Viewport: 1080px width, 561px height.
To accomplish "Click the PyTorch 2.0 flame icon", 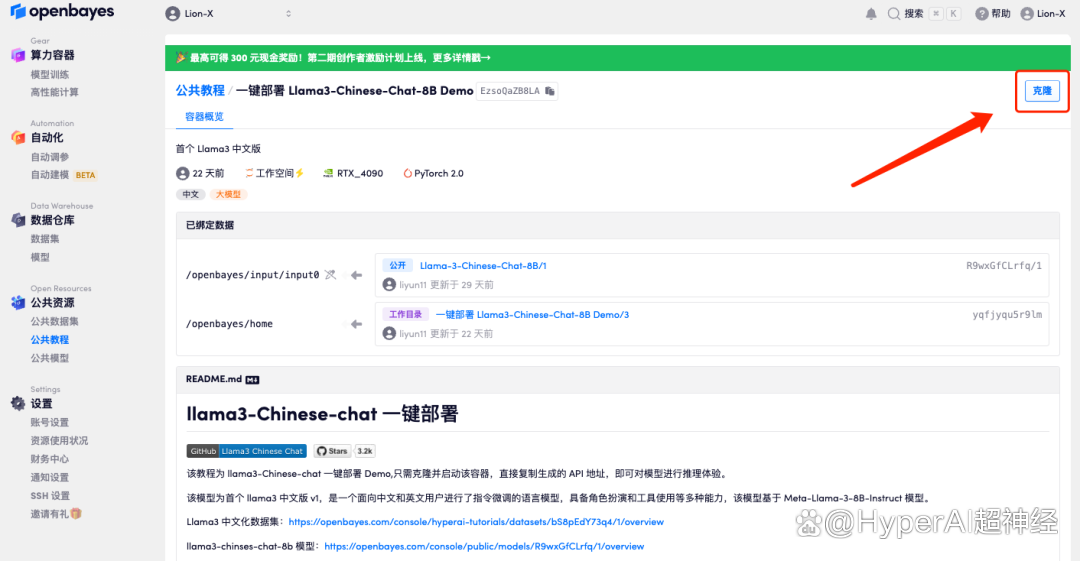I will 407,174.
